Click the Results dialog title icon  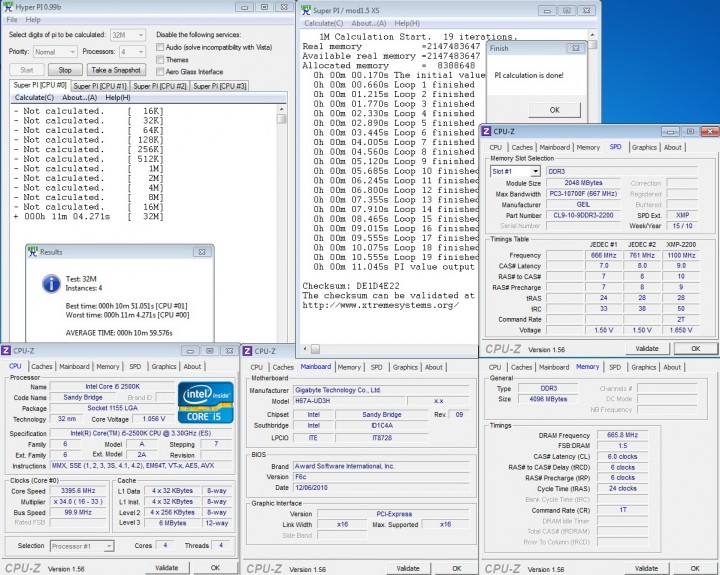tap(33, 252)
